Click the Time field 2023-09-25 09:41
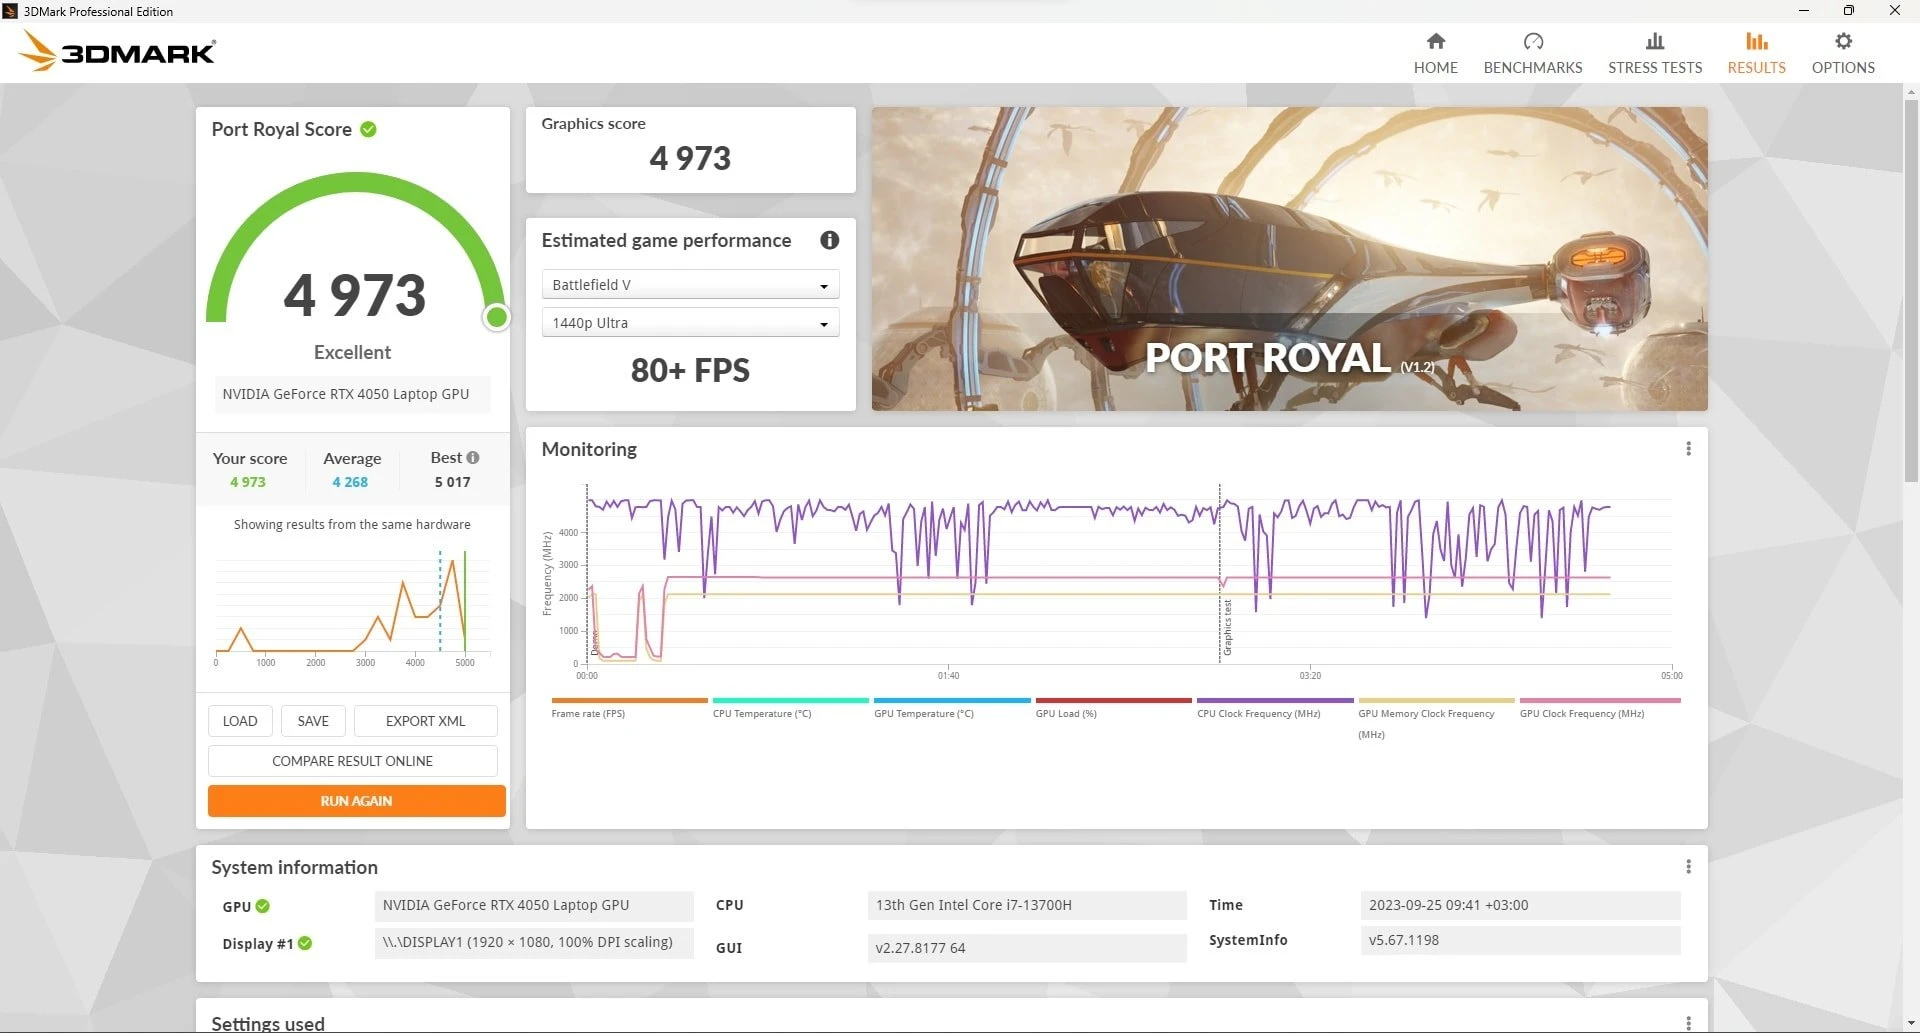This screenshot has width=1920, height=1033. tap(1520, 906)
